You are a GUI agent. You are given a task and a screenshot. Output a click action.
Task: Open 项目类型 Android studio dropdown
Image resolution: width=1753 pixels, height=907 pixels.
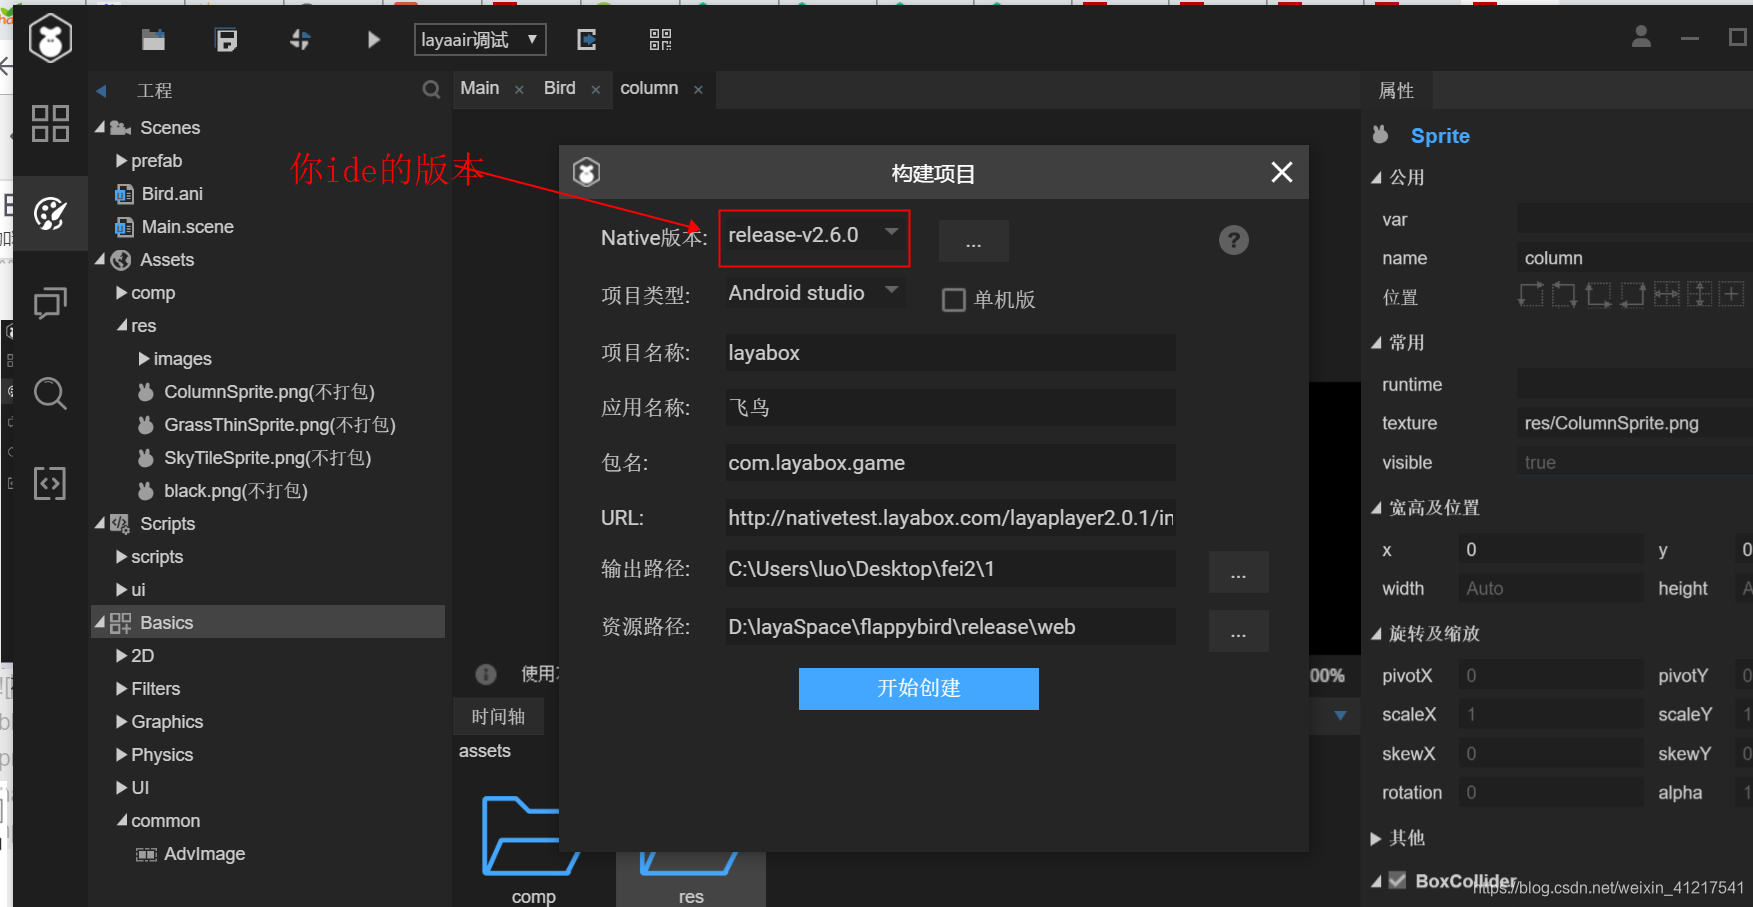click(814, 293)
